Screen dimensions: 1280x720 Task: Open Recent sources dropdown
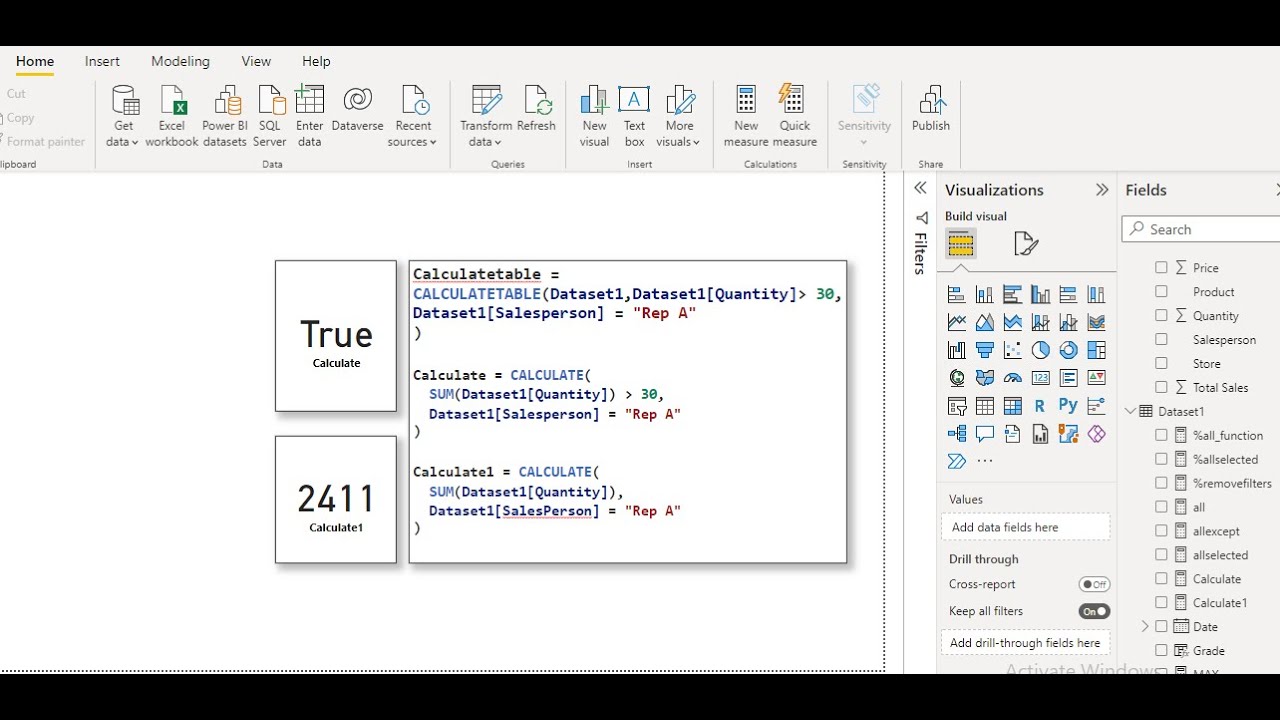(x=413, y=116)
